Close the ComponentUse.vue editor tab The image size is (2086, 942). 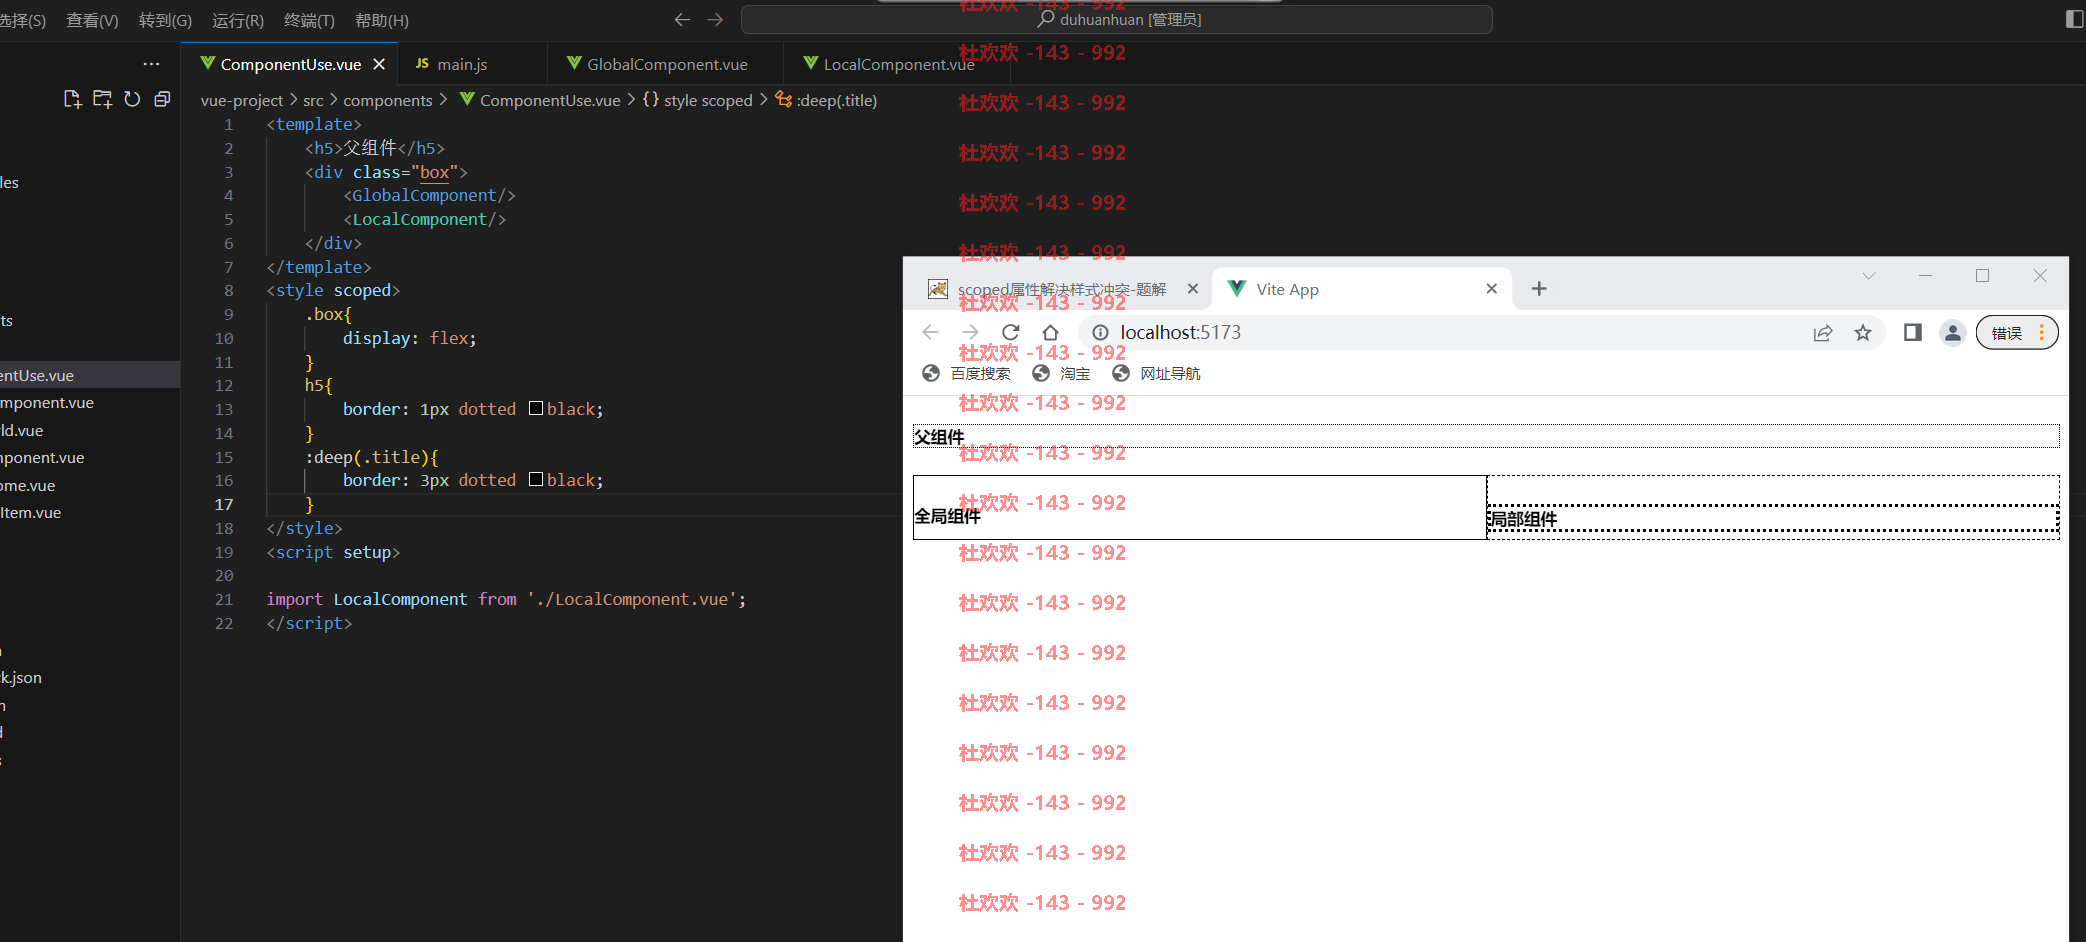pos(379,64)
